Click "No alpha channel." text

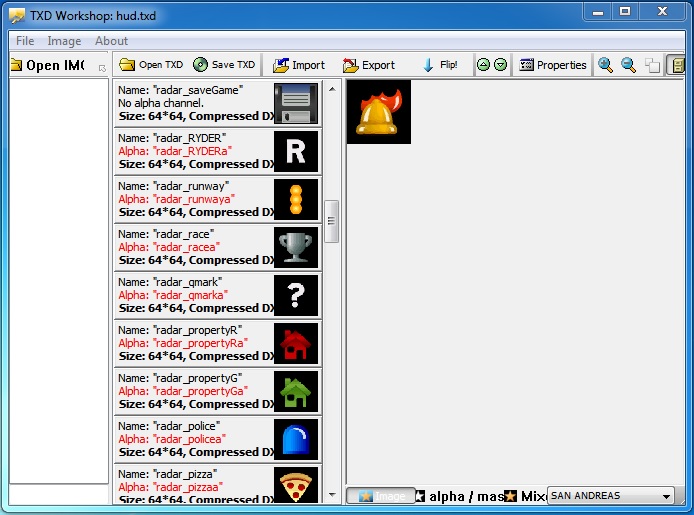click(x=161, y=103)
